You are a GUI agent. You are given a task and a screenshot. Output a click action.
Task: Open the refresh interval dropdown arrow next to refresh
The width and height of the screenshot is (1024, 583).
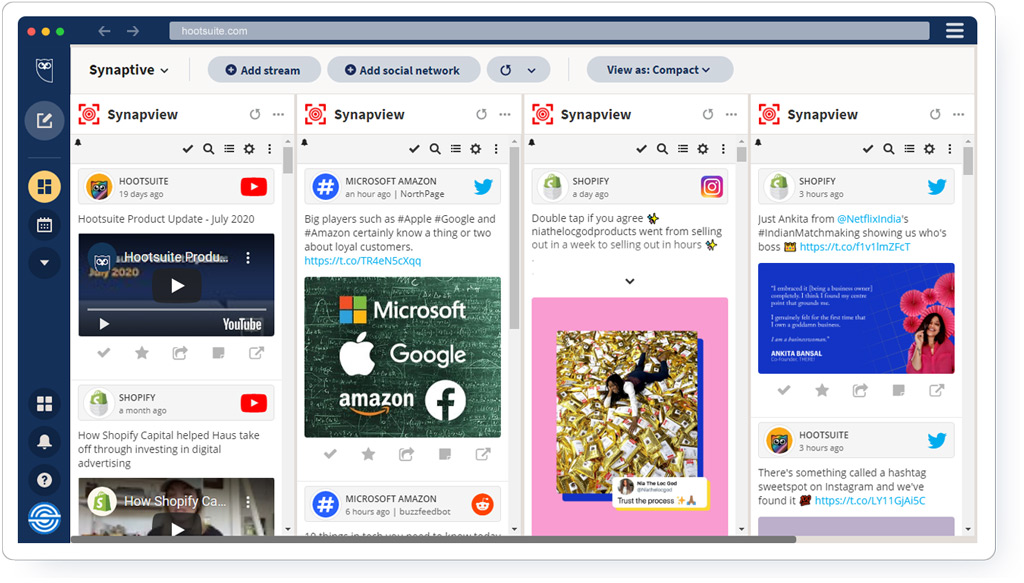[532, 71]
